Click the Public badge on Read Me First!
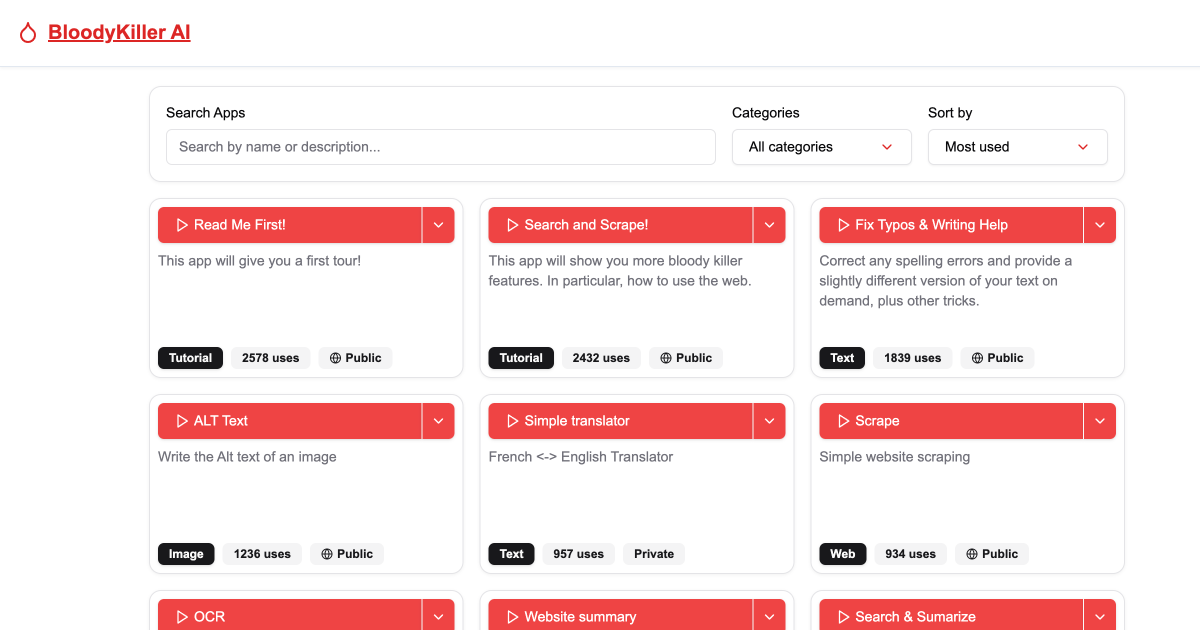This screenshot has width=1200, height=630. coord(356,358)
